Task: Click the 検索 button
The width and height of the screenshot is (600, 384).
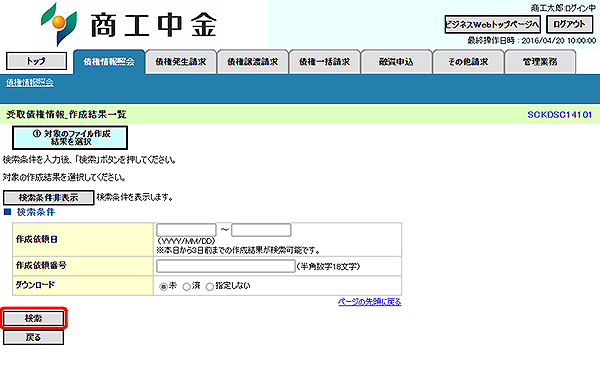Action: point(34,318)
